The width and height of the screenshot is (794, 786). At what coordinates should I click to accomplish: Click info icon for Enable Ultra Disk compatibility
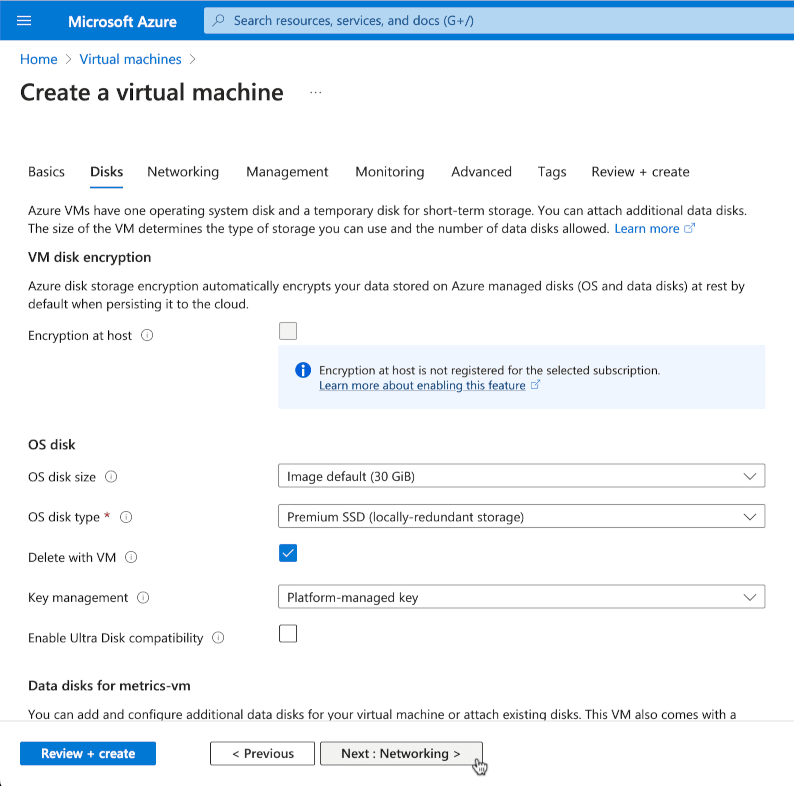point(218,638)
